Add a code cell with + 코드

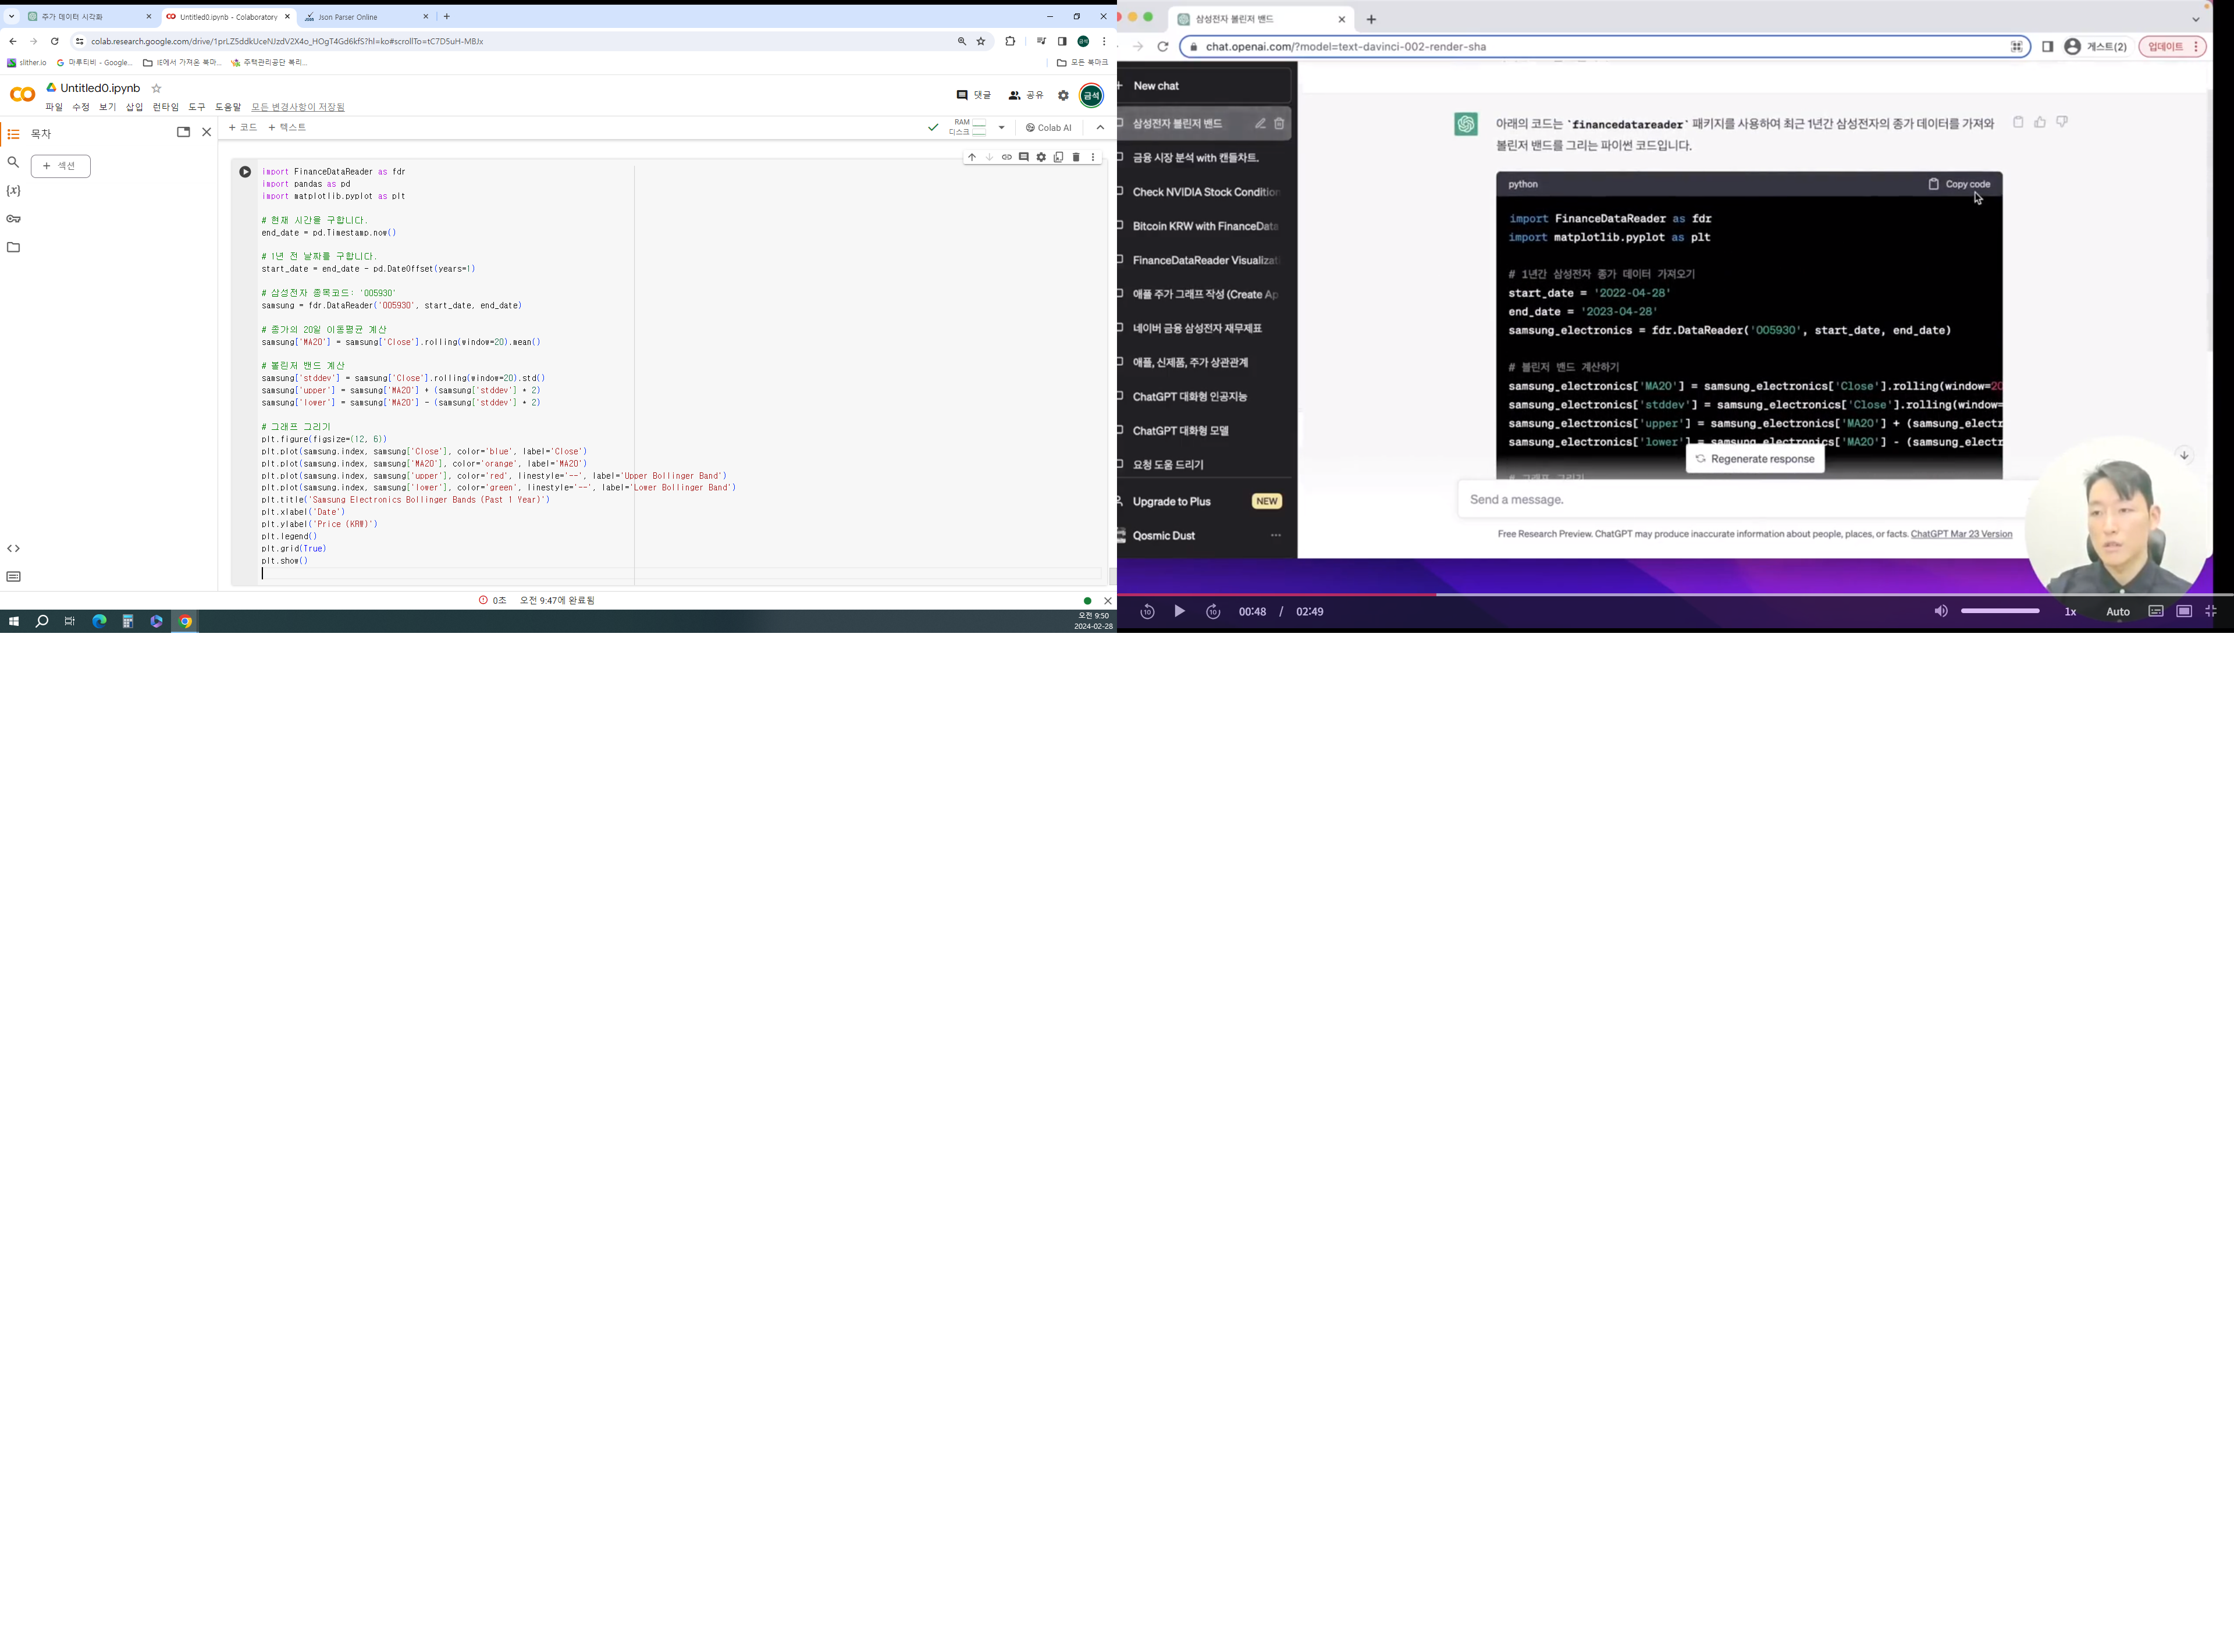pyautogui.click(x=243, y=128)
